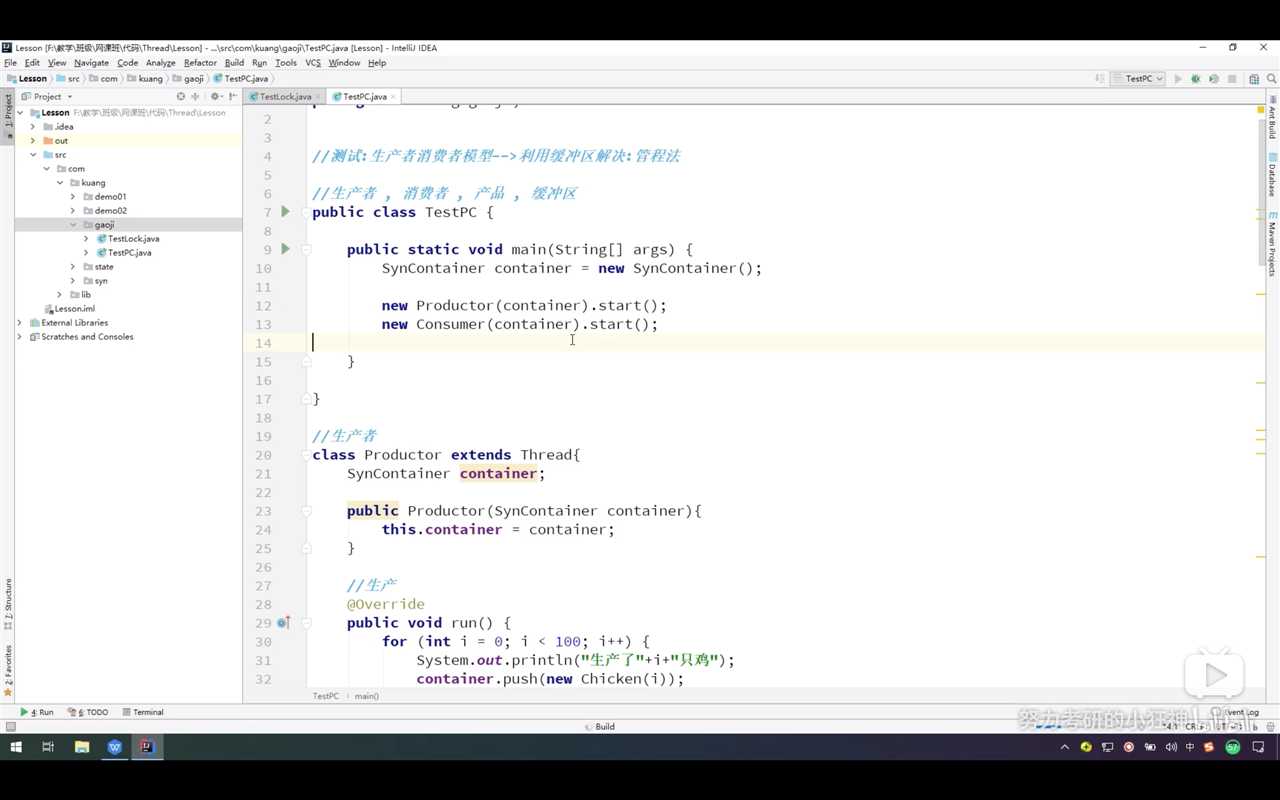Click the scroll-from-source locate icon in Project panel
The width and height of the screenshot is (1280, 800).
(x=181, y=97)
